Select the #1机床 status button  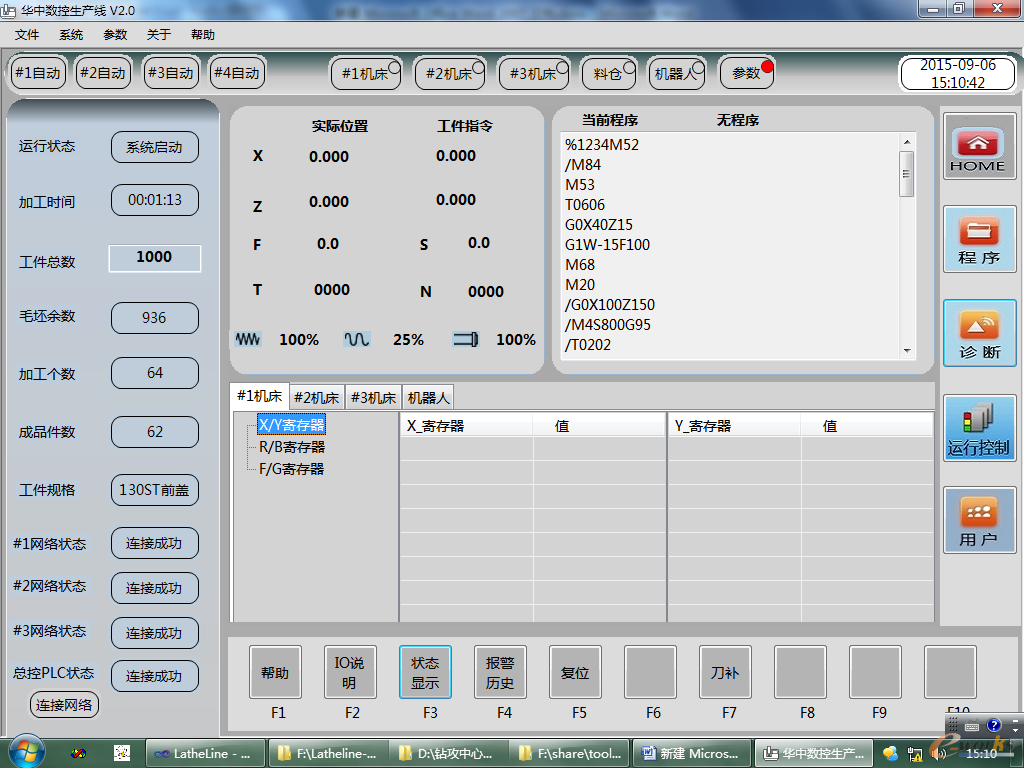(366, 73)
